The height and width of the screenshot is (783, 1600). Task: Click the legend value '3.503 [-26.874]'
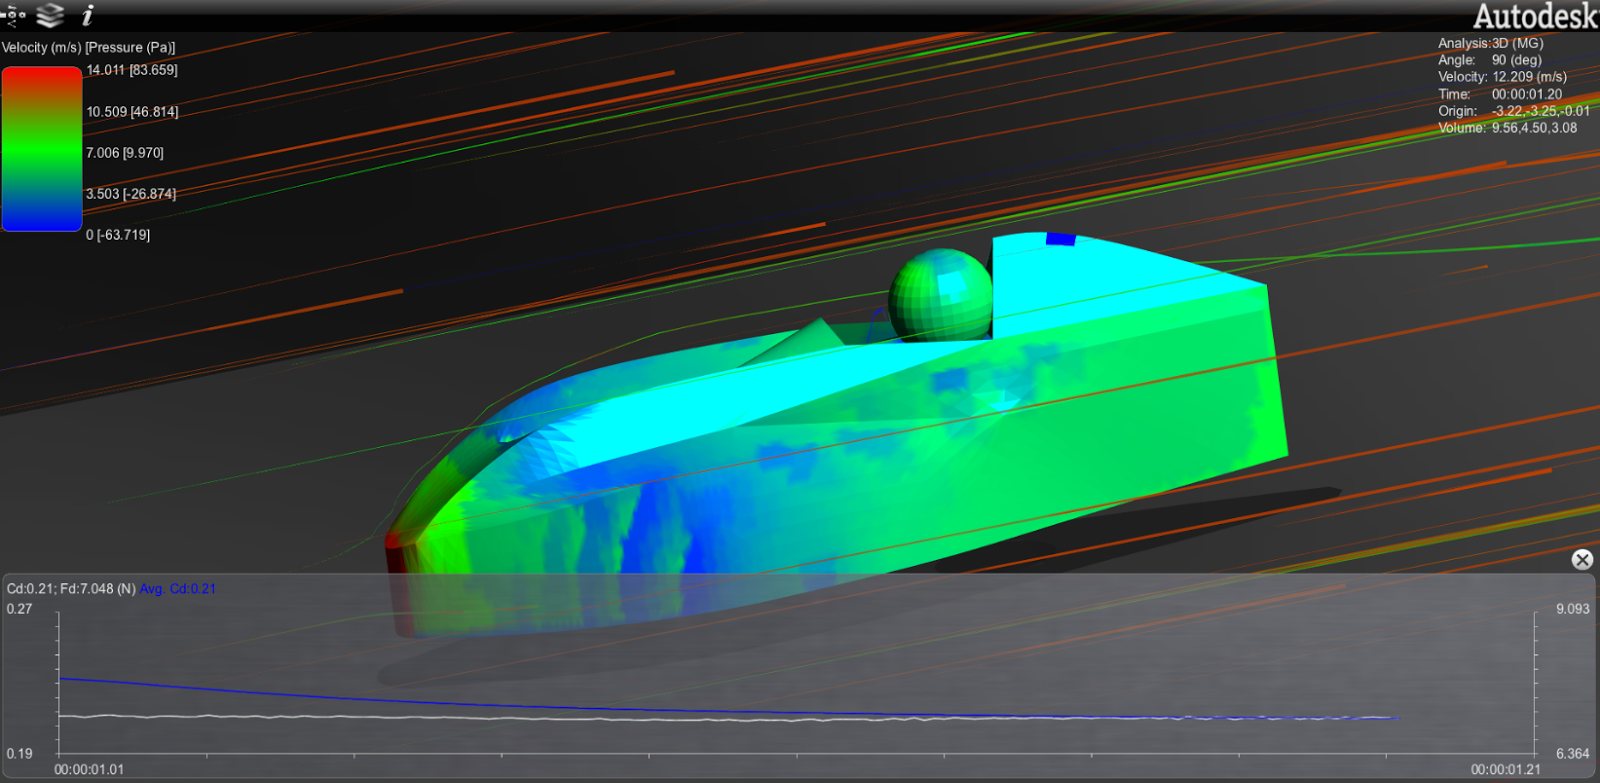[131, 193]
